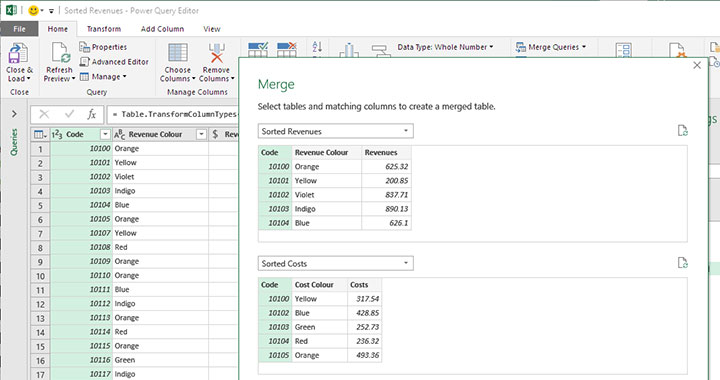This screenshot has width=720, height=380.
Task: Click the formula bar text field
Action: (x=173, y=114)
